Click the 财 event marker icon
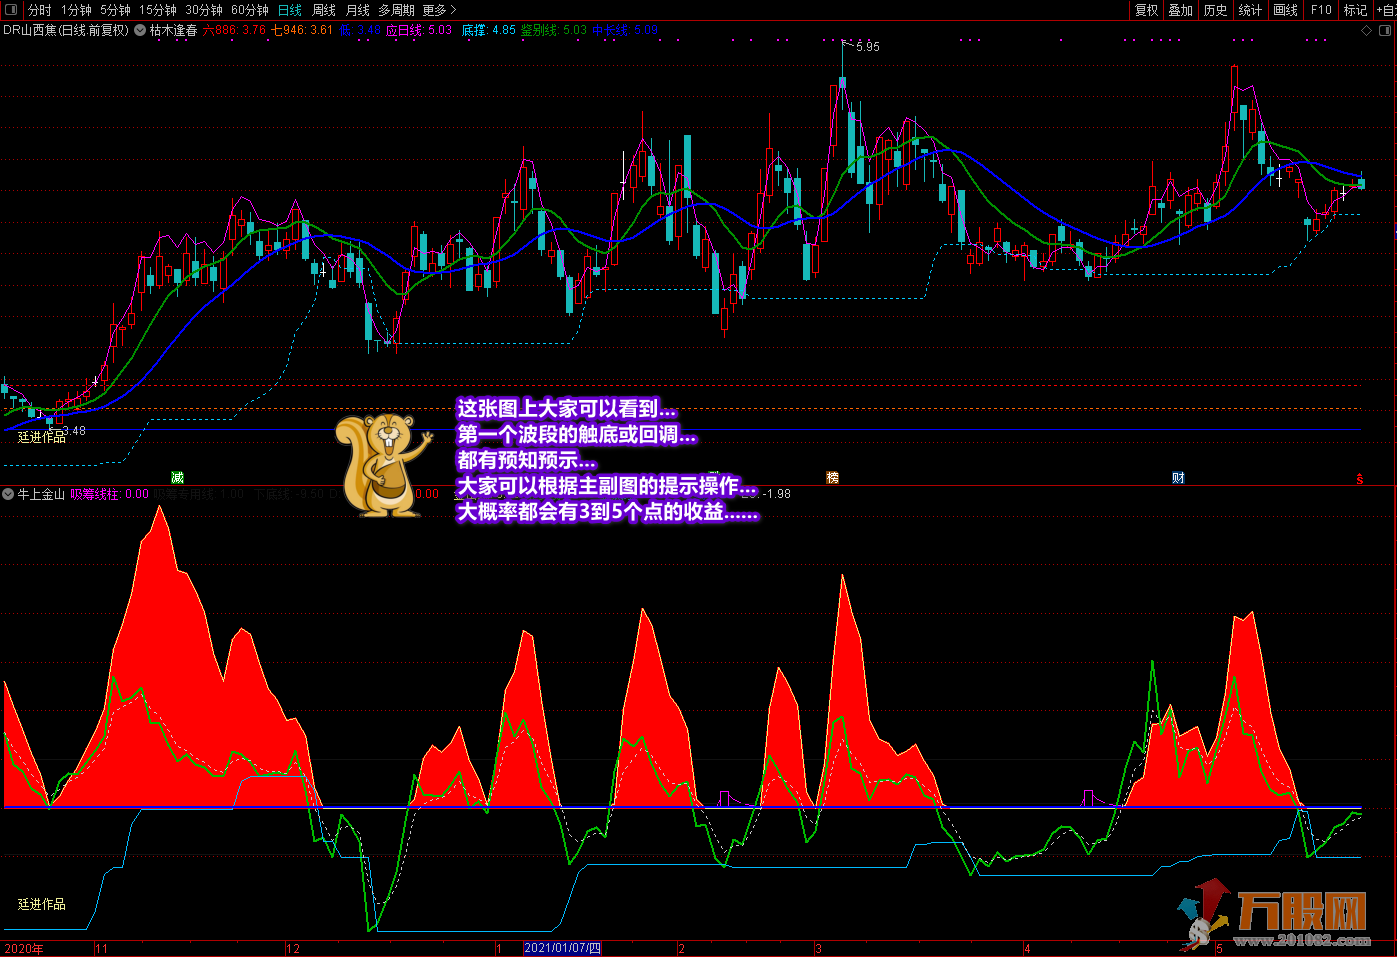The height and width of the screenshot is (957, 1397). coord(1178,478)
